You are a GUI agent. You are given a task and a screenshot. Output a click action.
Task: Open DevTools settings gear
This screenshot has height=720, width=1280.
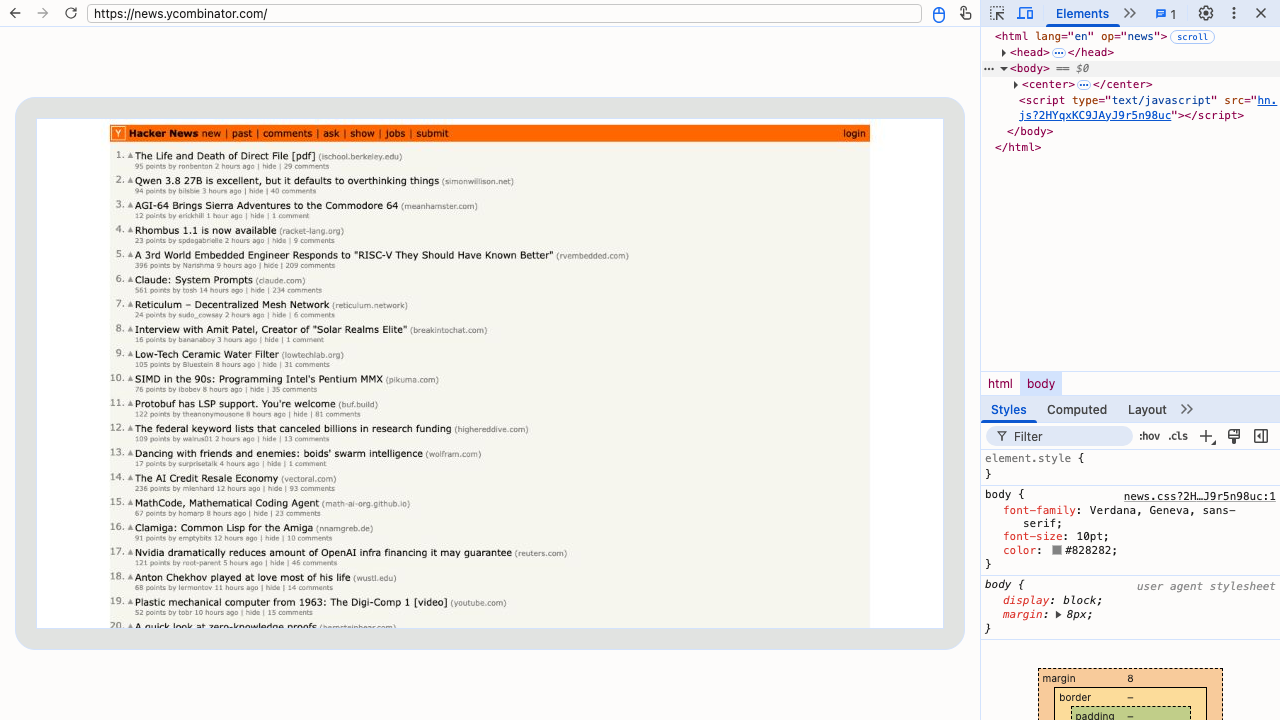1206,13
